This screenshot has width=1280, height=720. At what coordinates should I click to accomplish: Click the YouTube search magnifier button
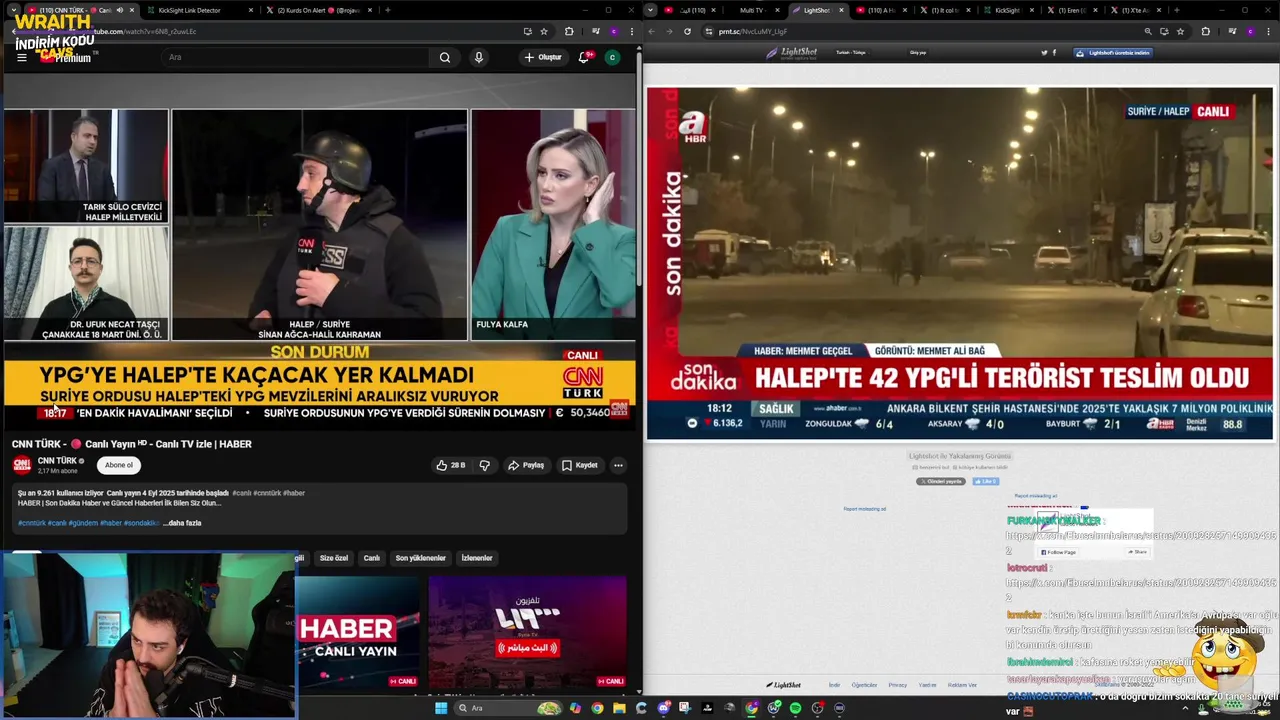pyautogui.click(x=445, y=57)
